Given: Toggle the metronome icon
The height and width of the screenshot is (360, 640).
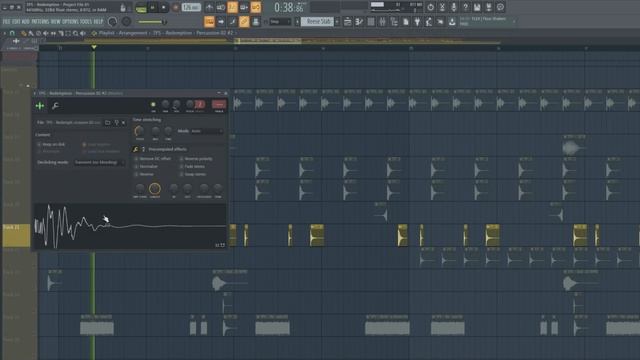Looking at the screenshot, I should point(209,7).
